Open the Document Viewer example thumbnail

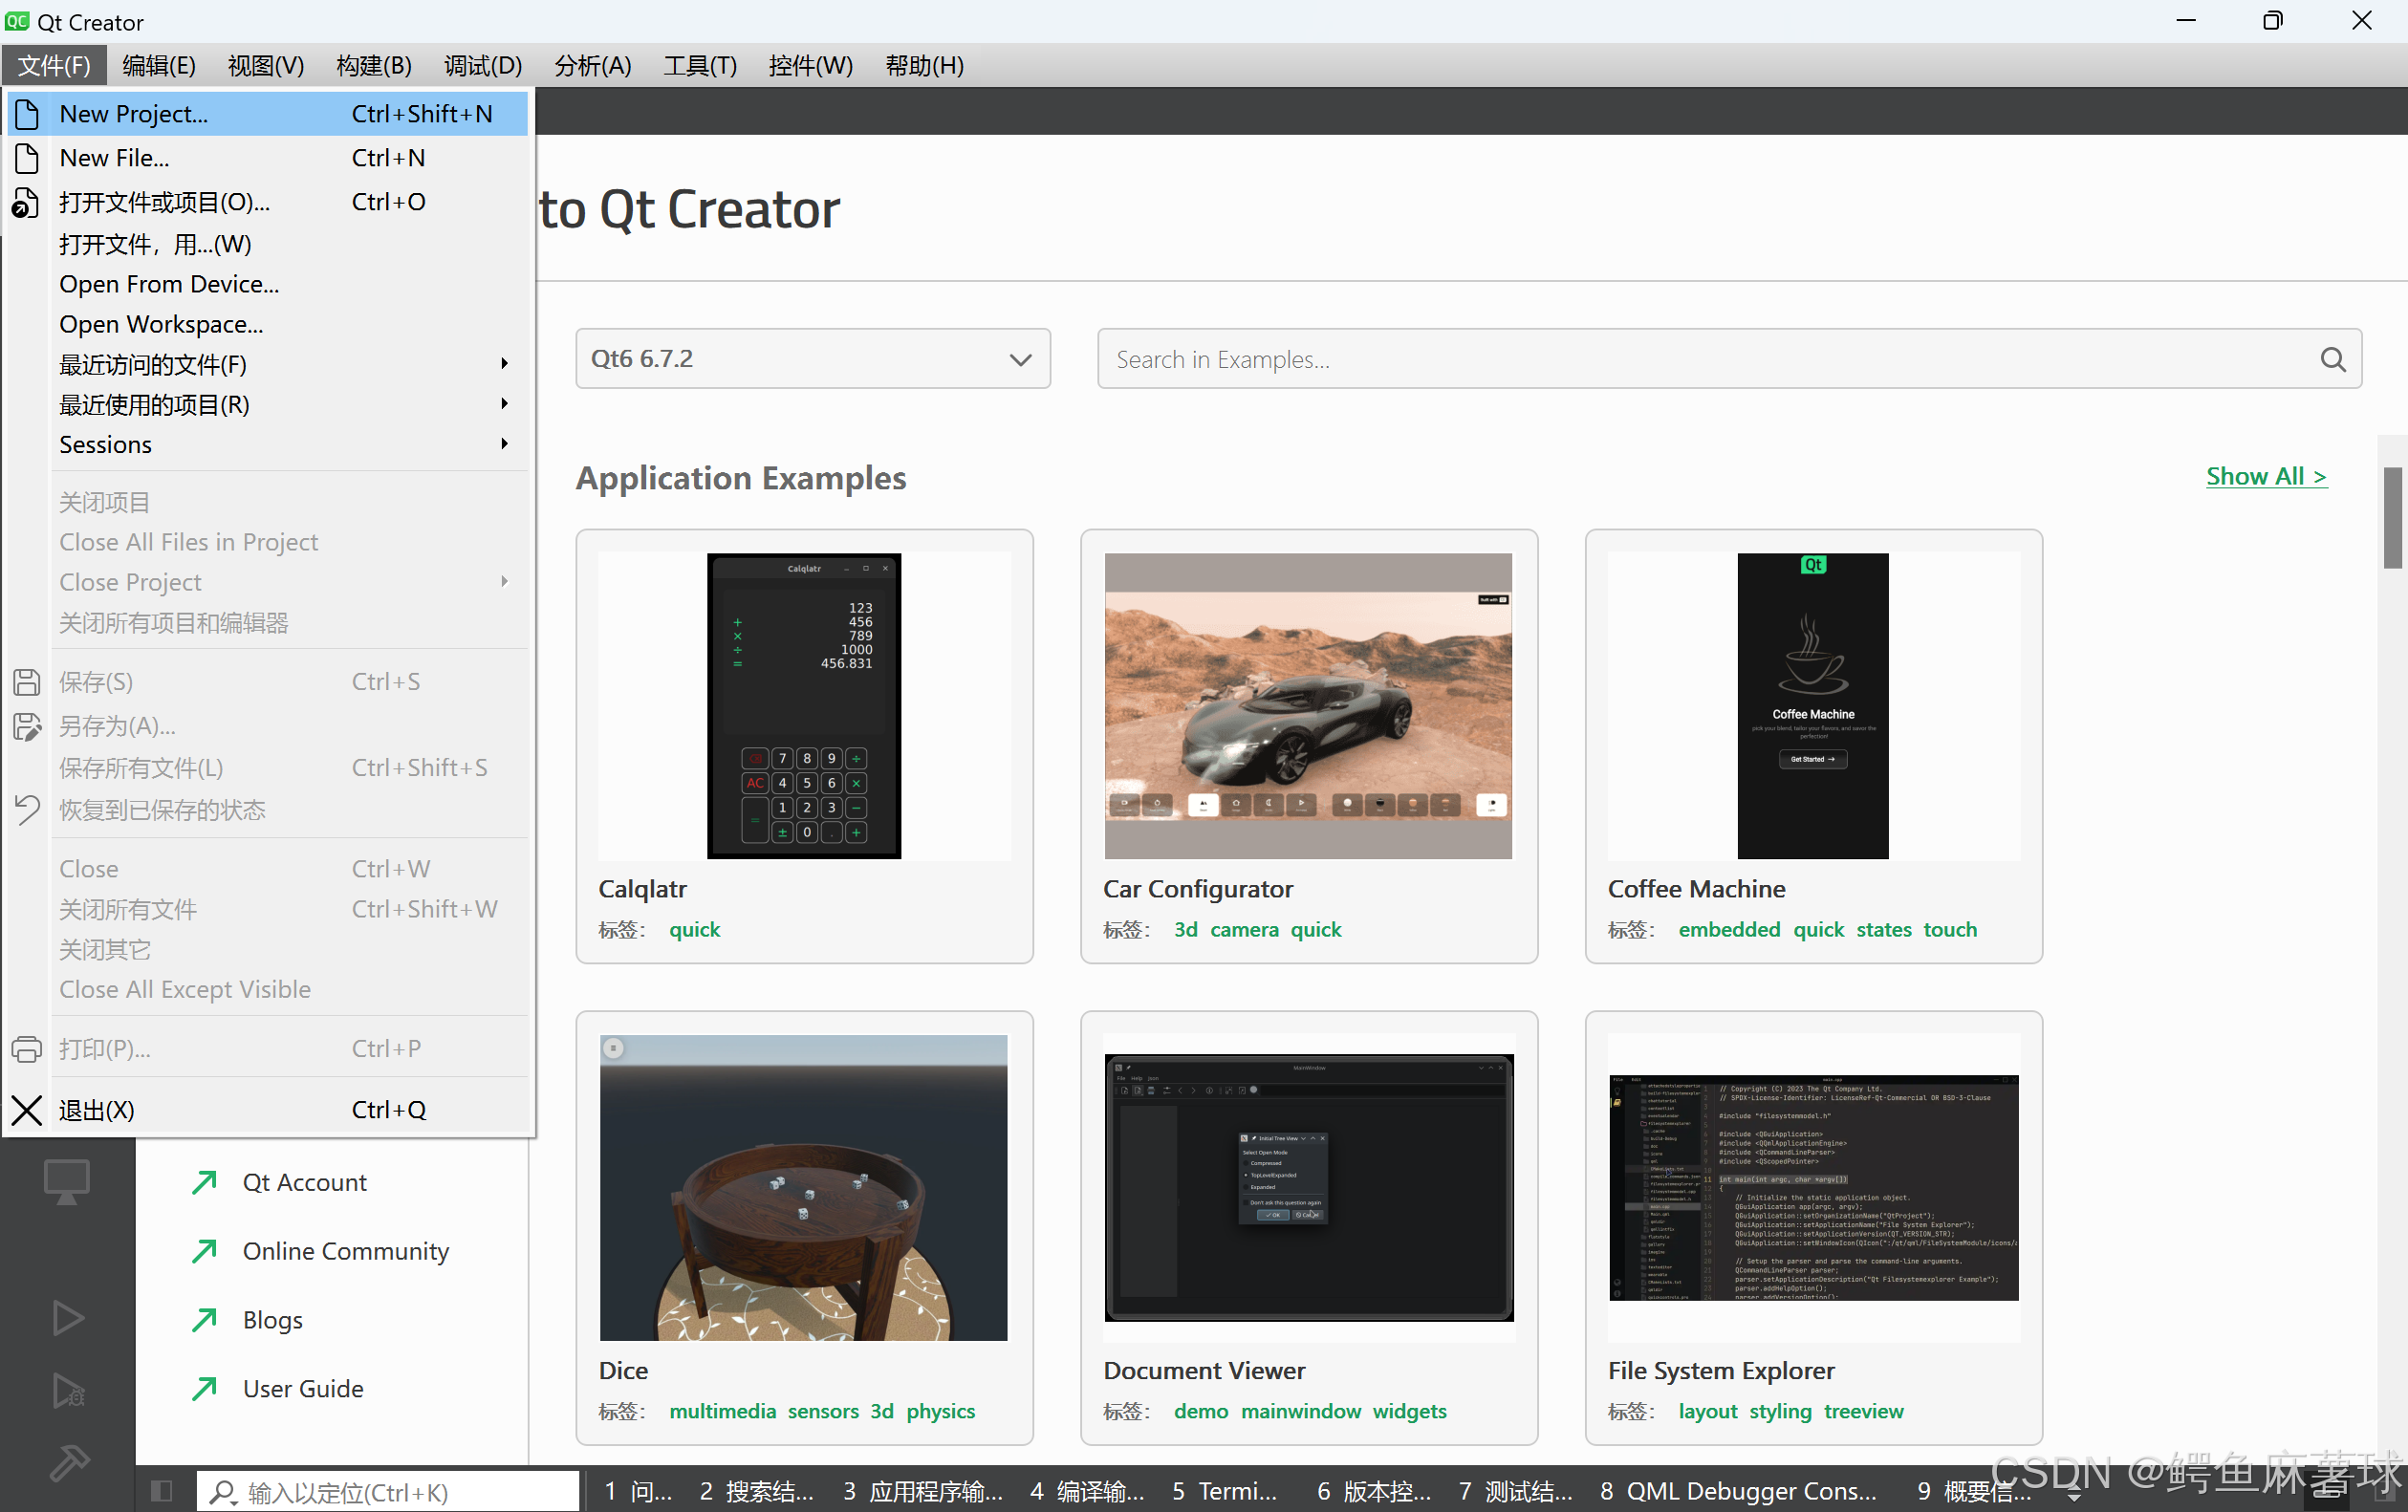point(1308,1187)
